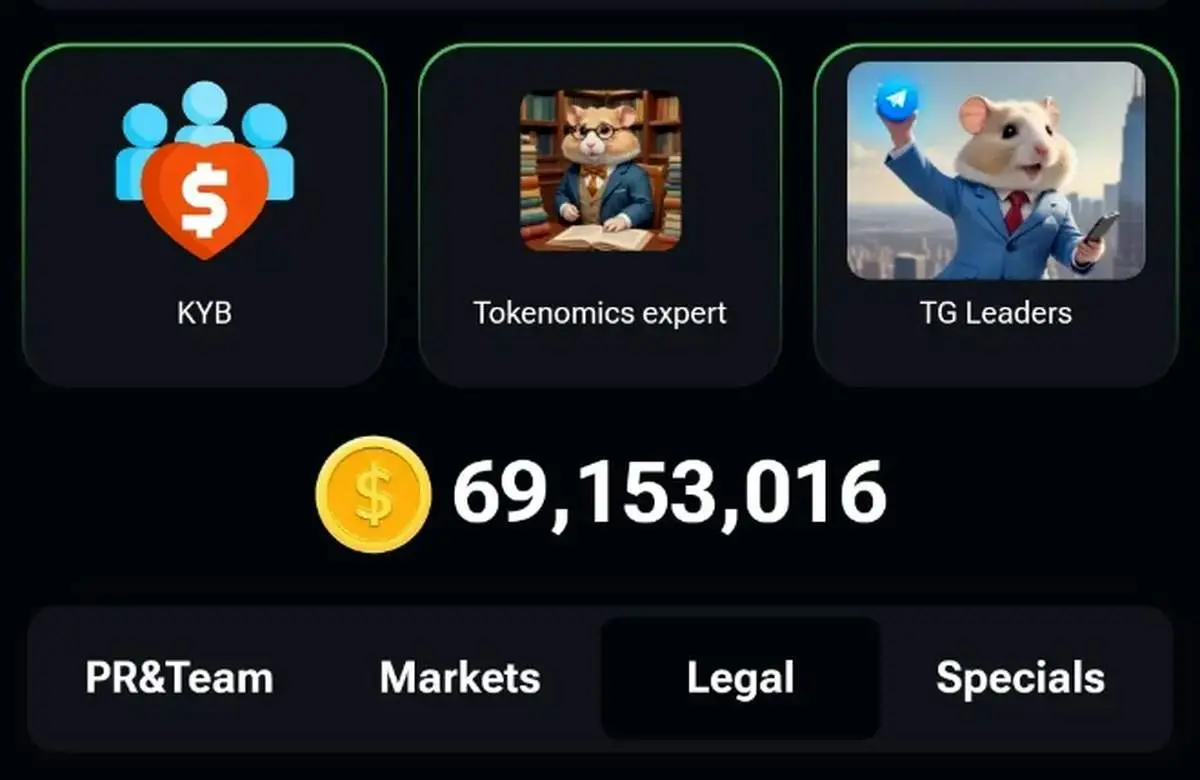1200x780 pixels.
Task: Open the TG Leaders hamster picture
Action: 996,170
